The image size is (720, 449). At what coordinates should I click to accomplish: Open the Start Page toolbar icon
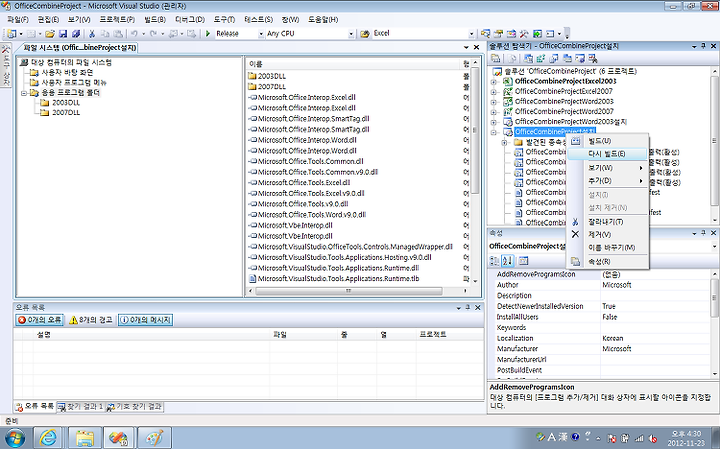[537, 34]
